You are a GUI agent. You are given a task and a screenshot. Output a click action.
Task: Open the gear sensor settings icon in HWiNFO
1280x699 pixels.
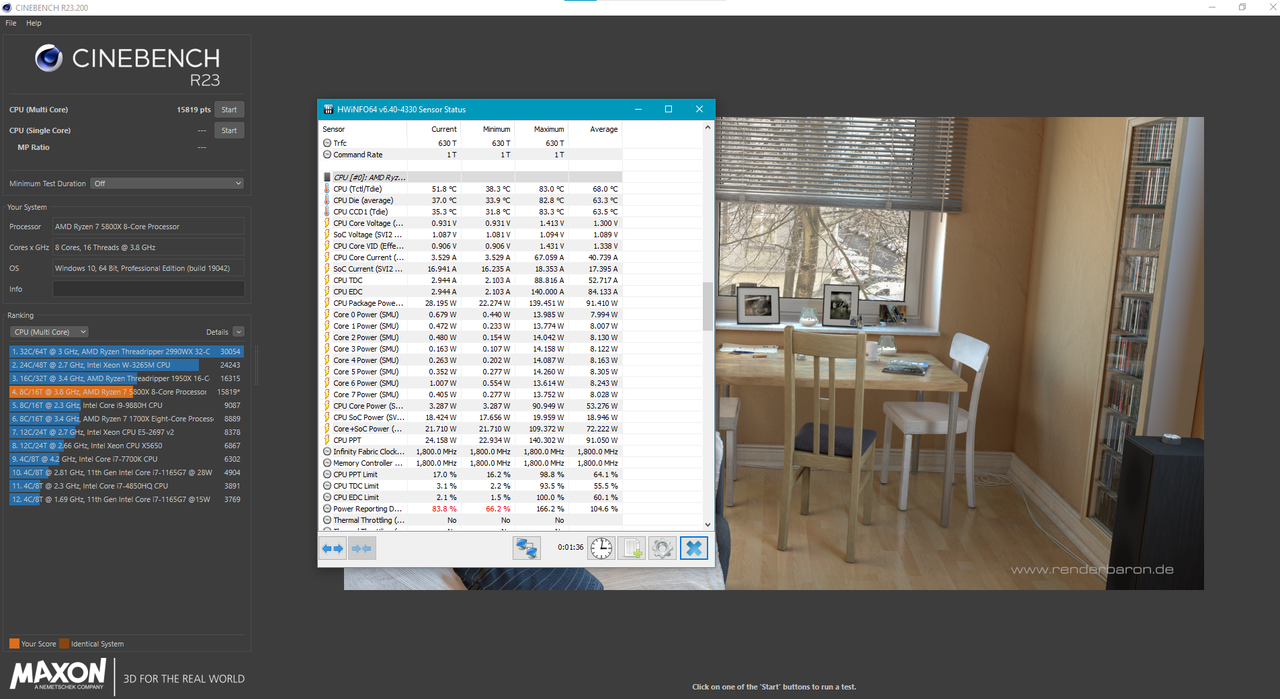click(663, 548)
